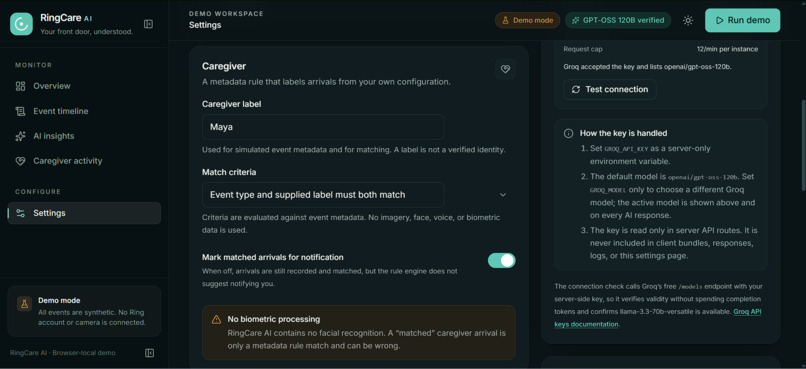Click the Demo mode flask icon in sidebar card

(x=24, y=303)
